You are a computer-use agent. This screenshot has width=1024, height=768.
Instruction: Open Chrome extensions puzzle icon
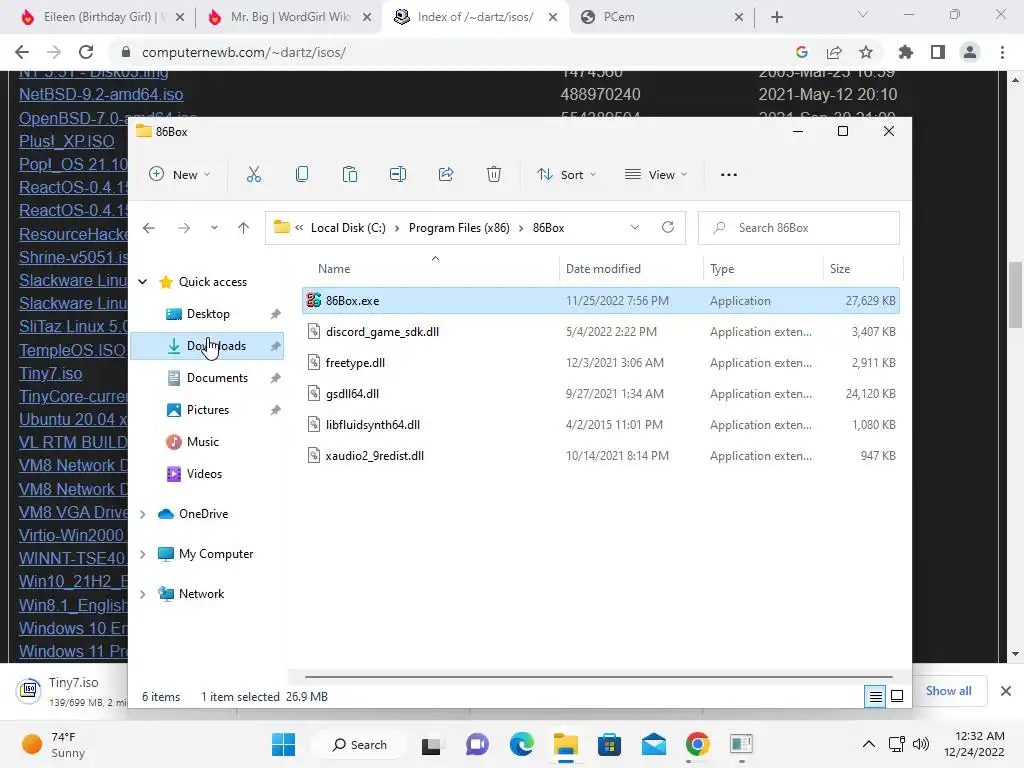point(905,52)
